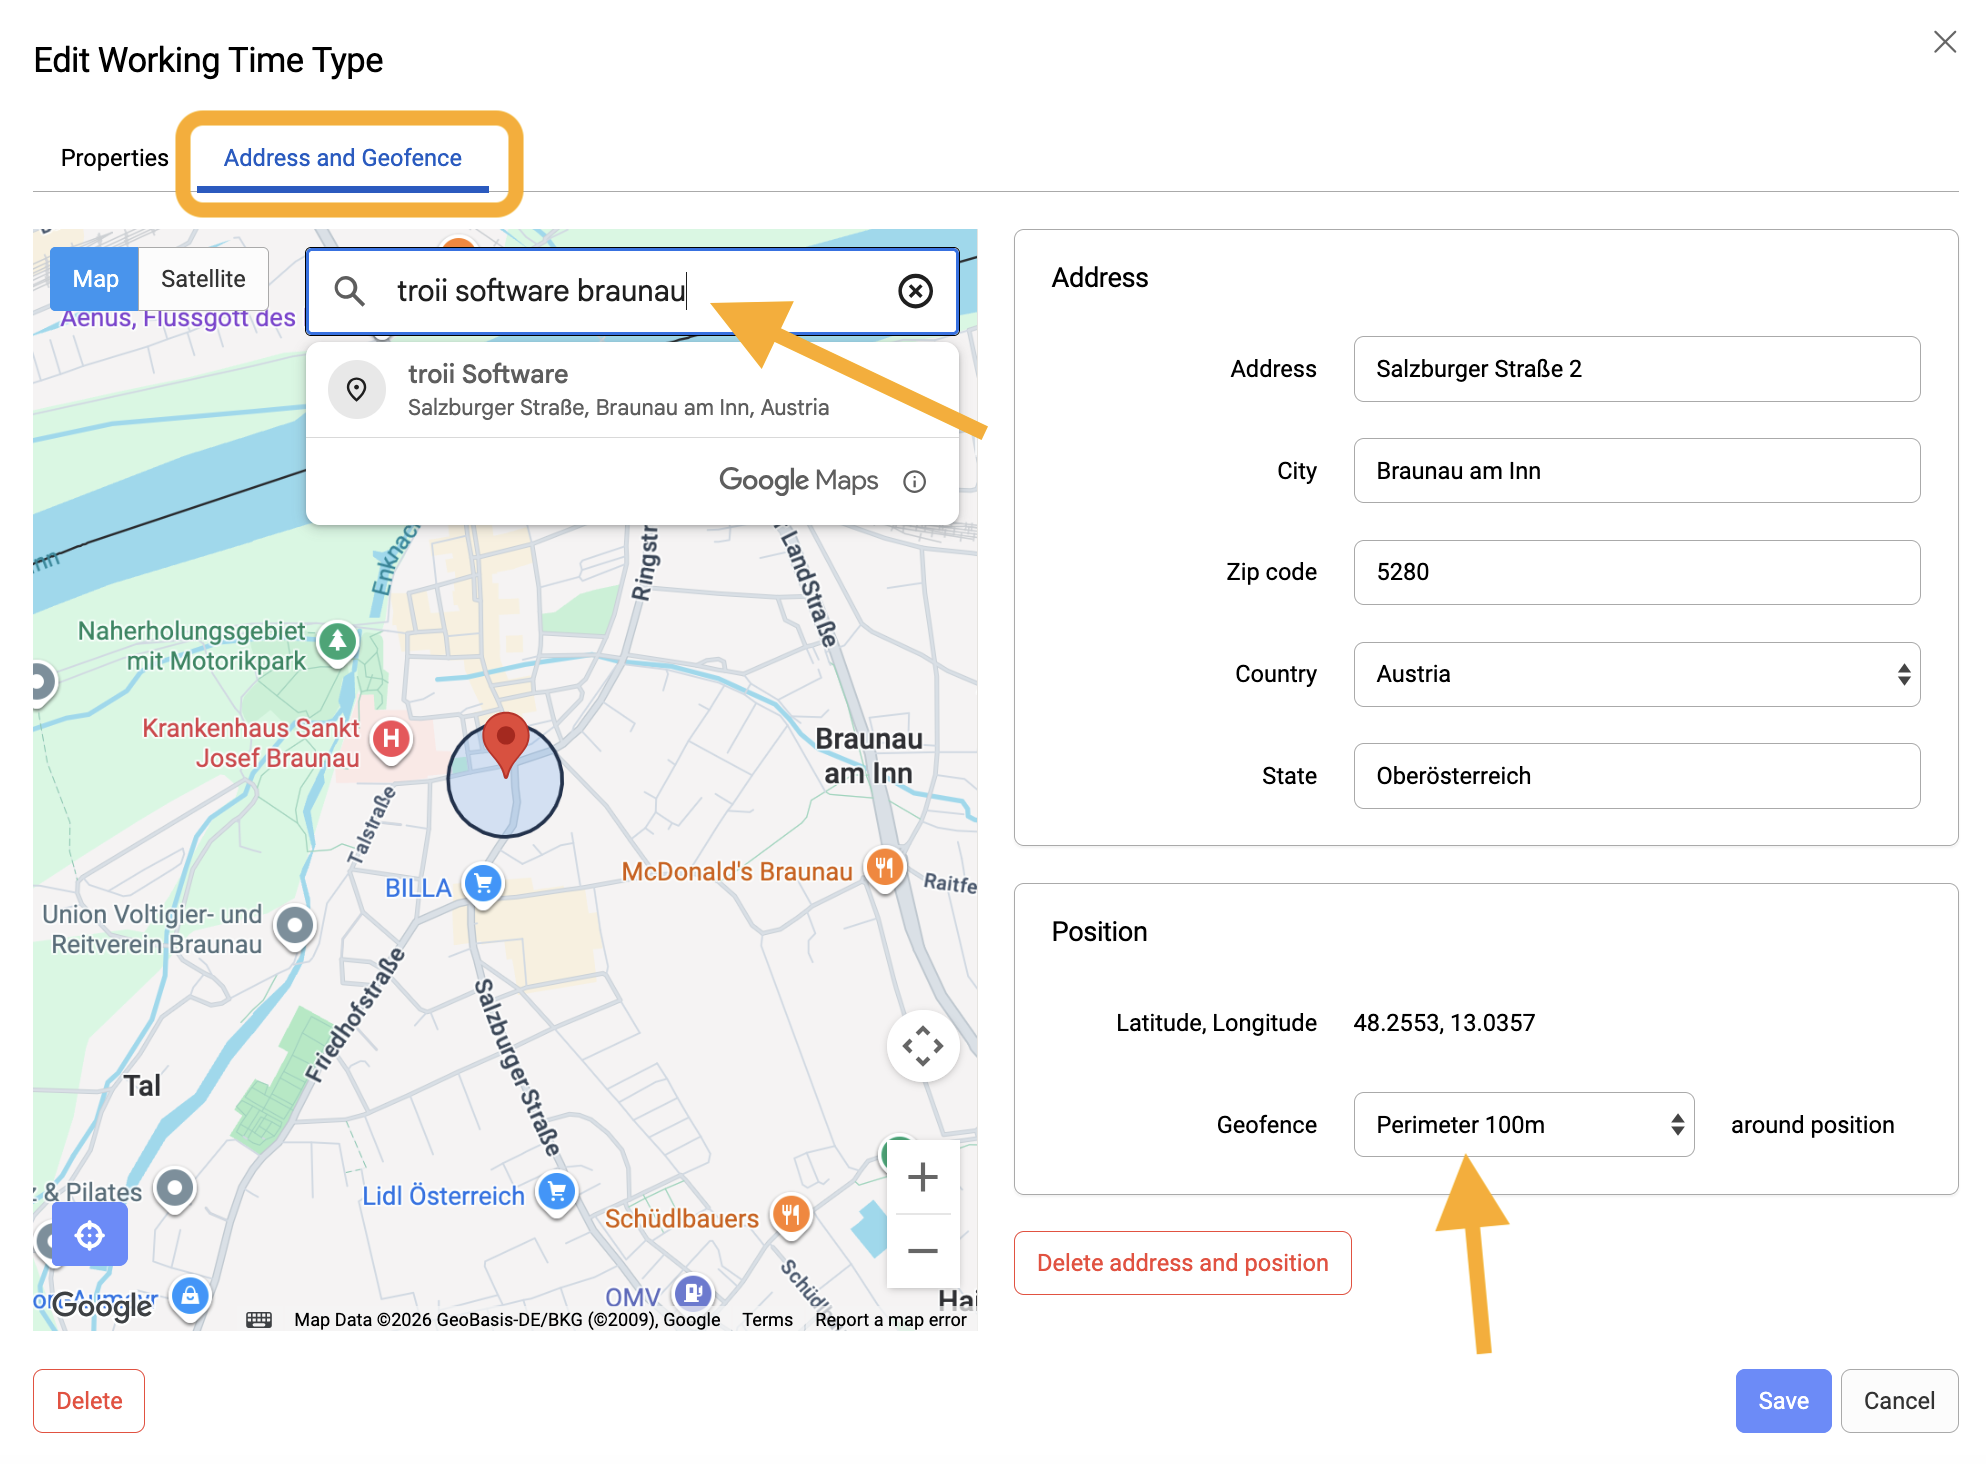Screen dimensions: 1986x1464
Task: Select the Map view toggle
Action: pos(95,279)
